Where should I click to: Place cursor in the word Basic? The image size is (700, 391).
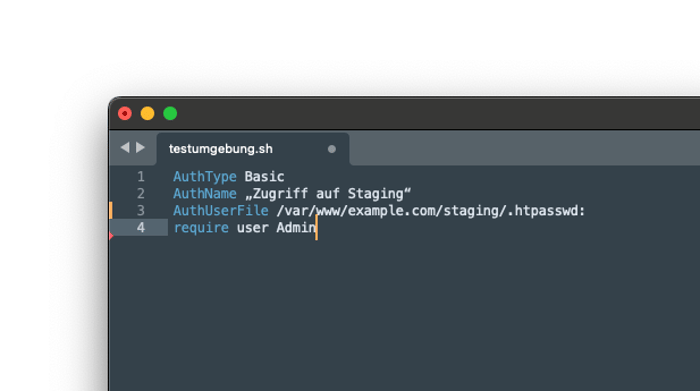[x=264, y=177]
